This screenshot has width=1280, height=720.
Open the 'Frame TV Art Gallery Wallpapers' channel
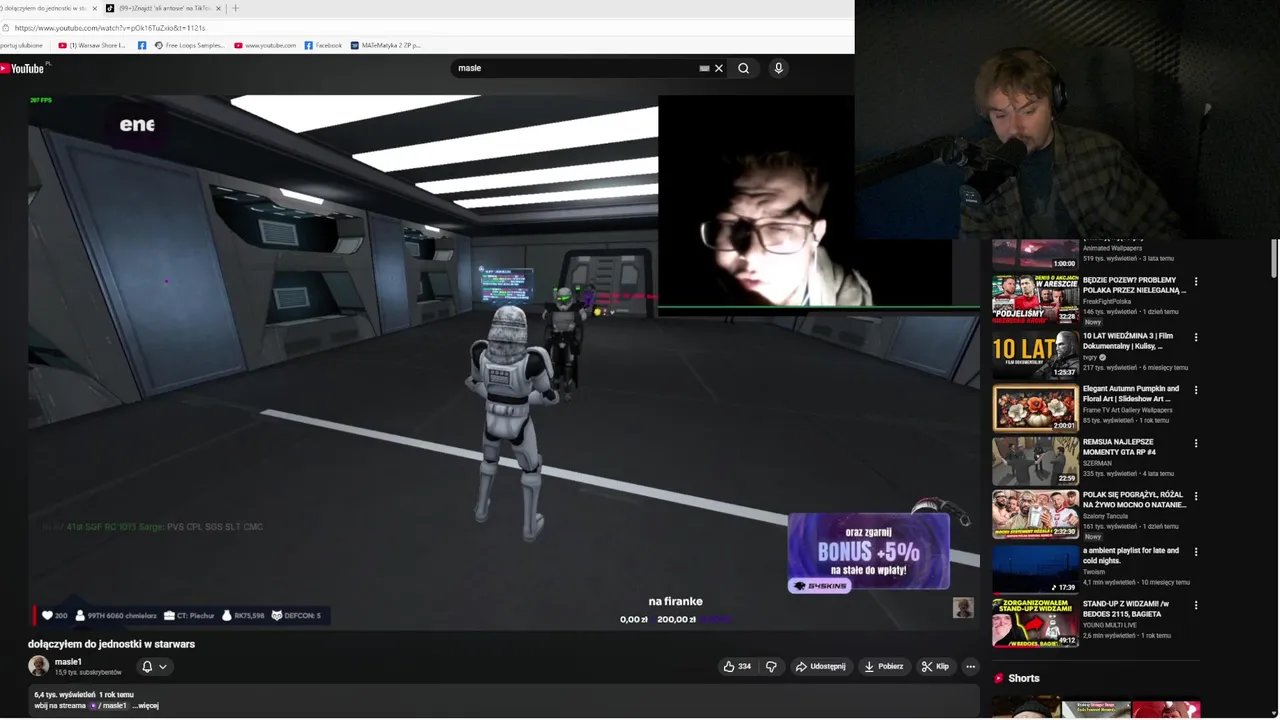point(1128,410)
